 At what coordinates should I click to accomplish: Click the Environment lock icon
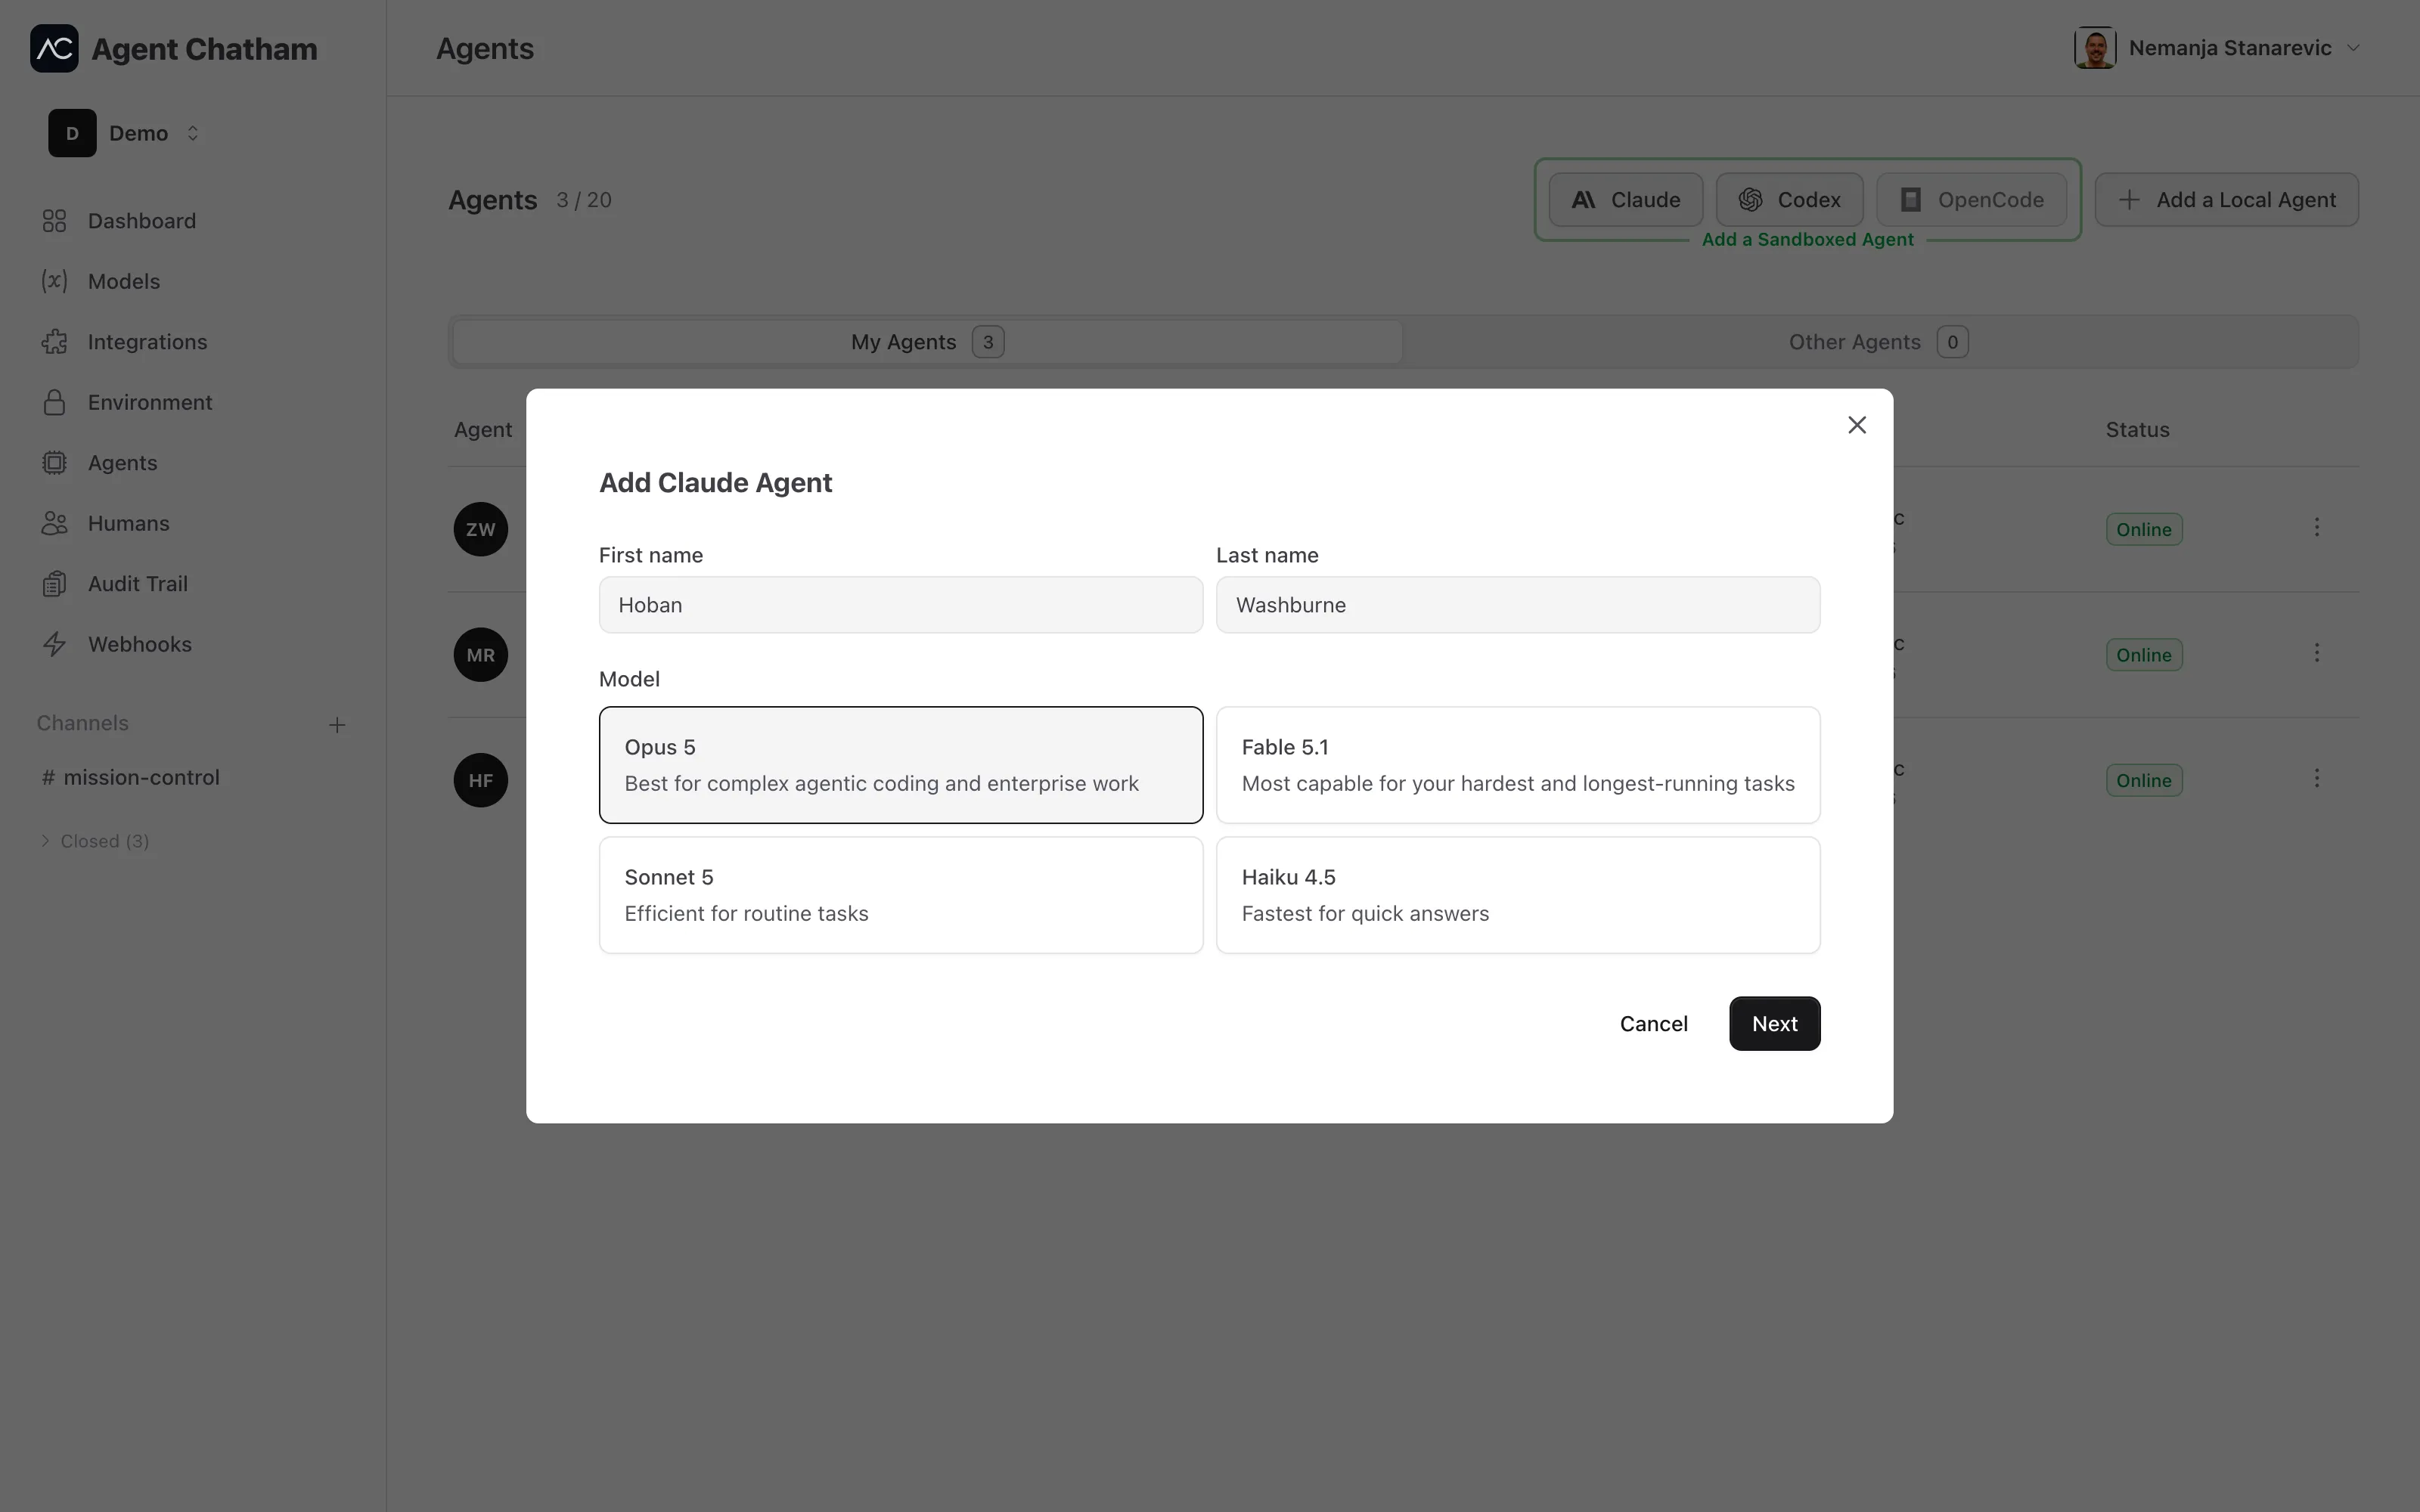pos(54,402)
